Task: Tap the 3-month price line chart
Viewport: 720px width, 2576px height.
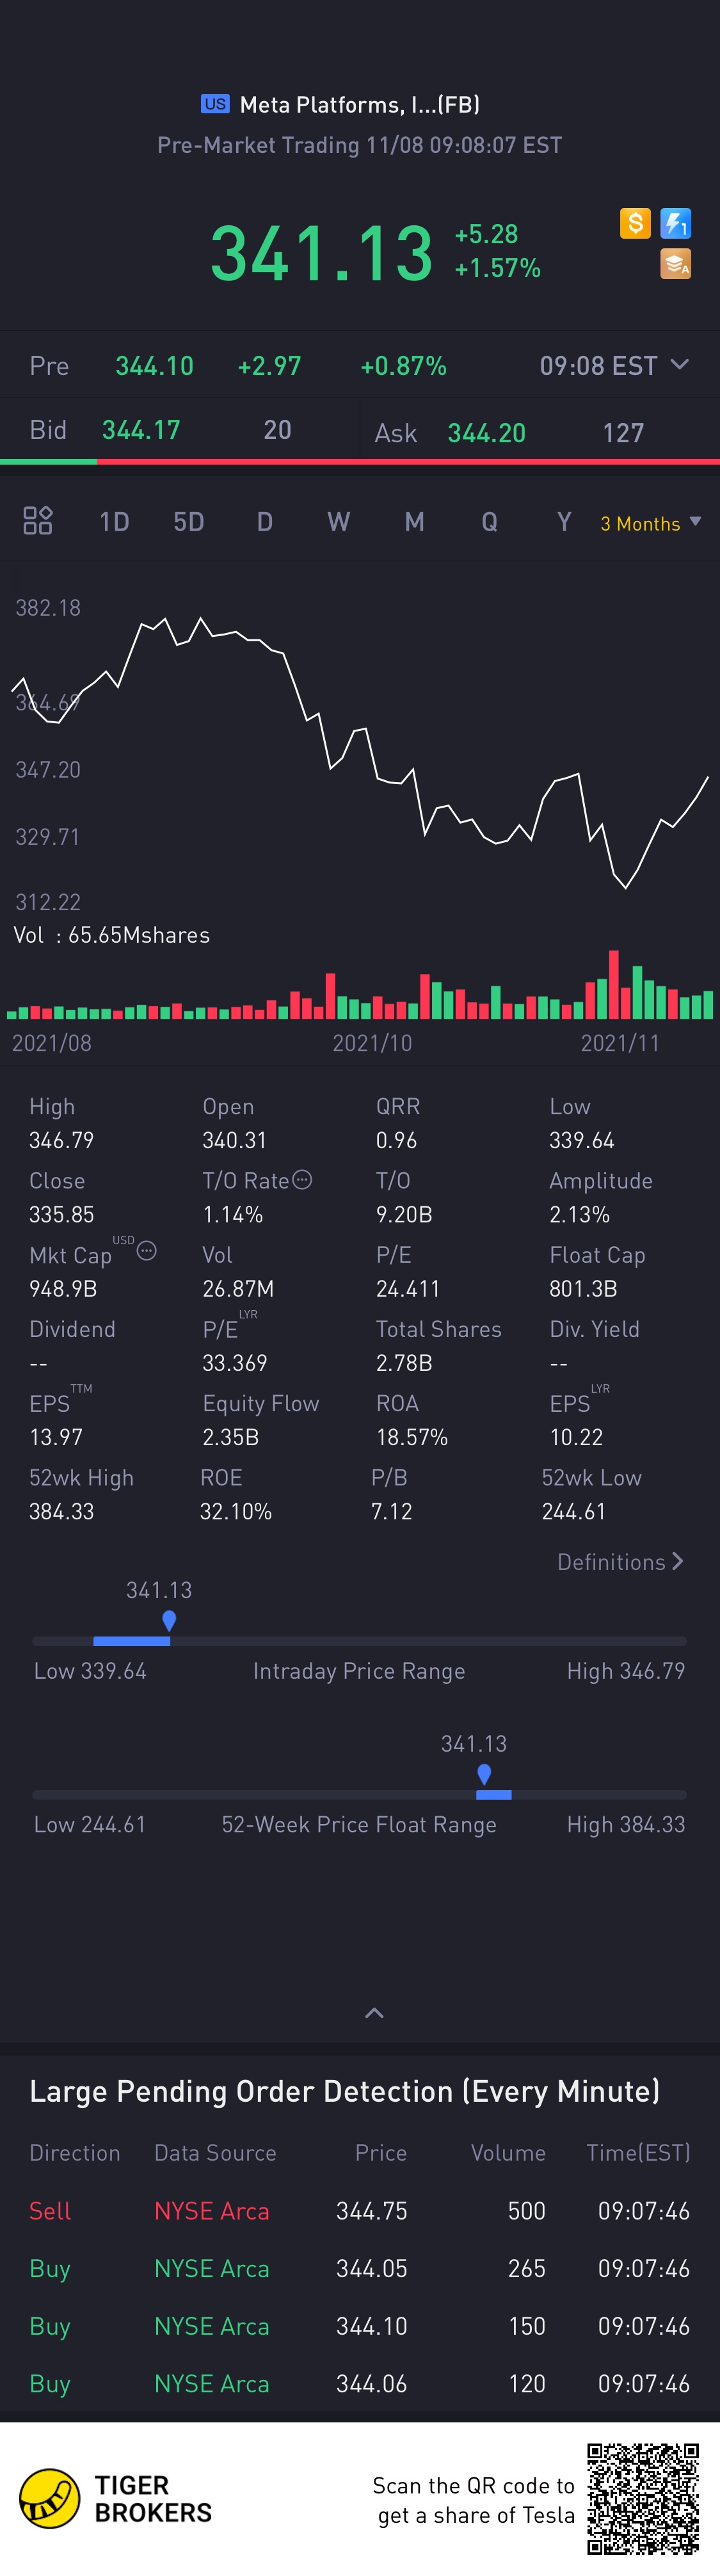Action: click(360, 752)
